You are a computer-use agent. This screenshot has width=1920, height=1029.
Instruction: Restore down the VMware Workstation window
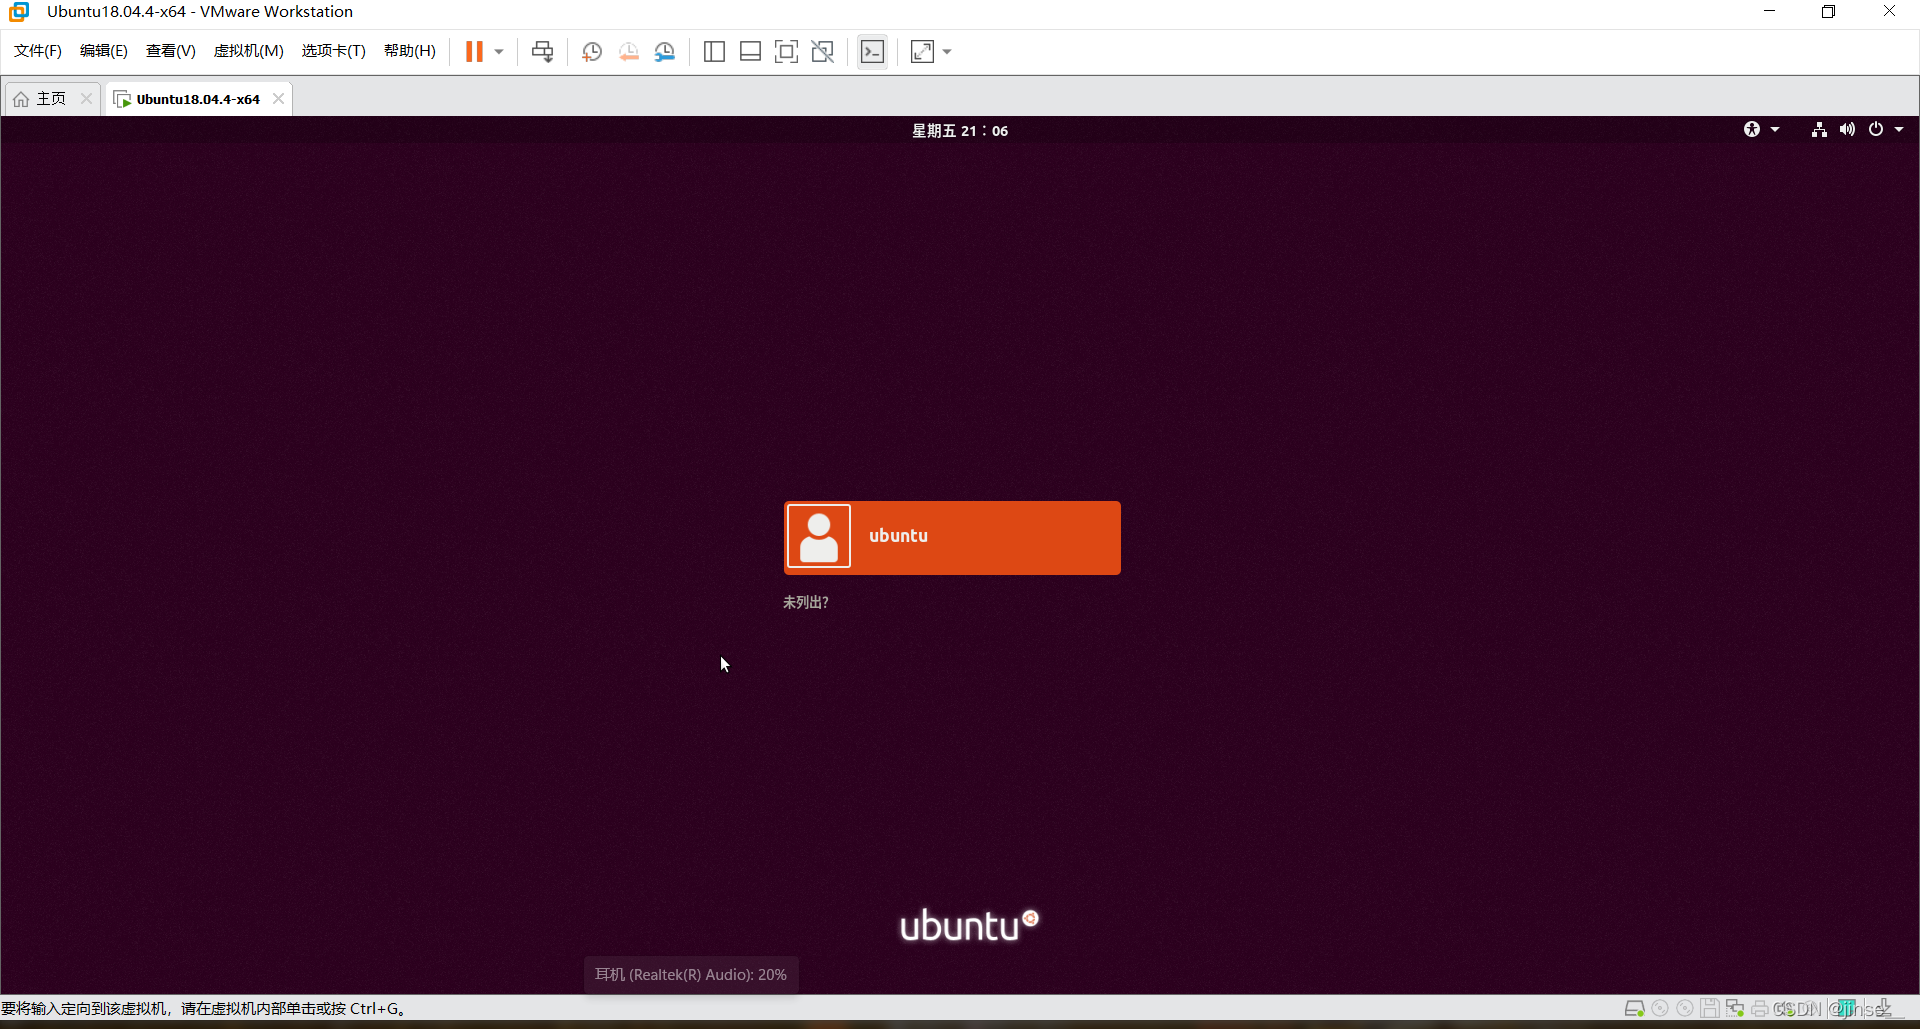[1828, 12]
